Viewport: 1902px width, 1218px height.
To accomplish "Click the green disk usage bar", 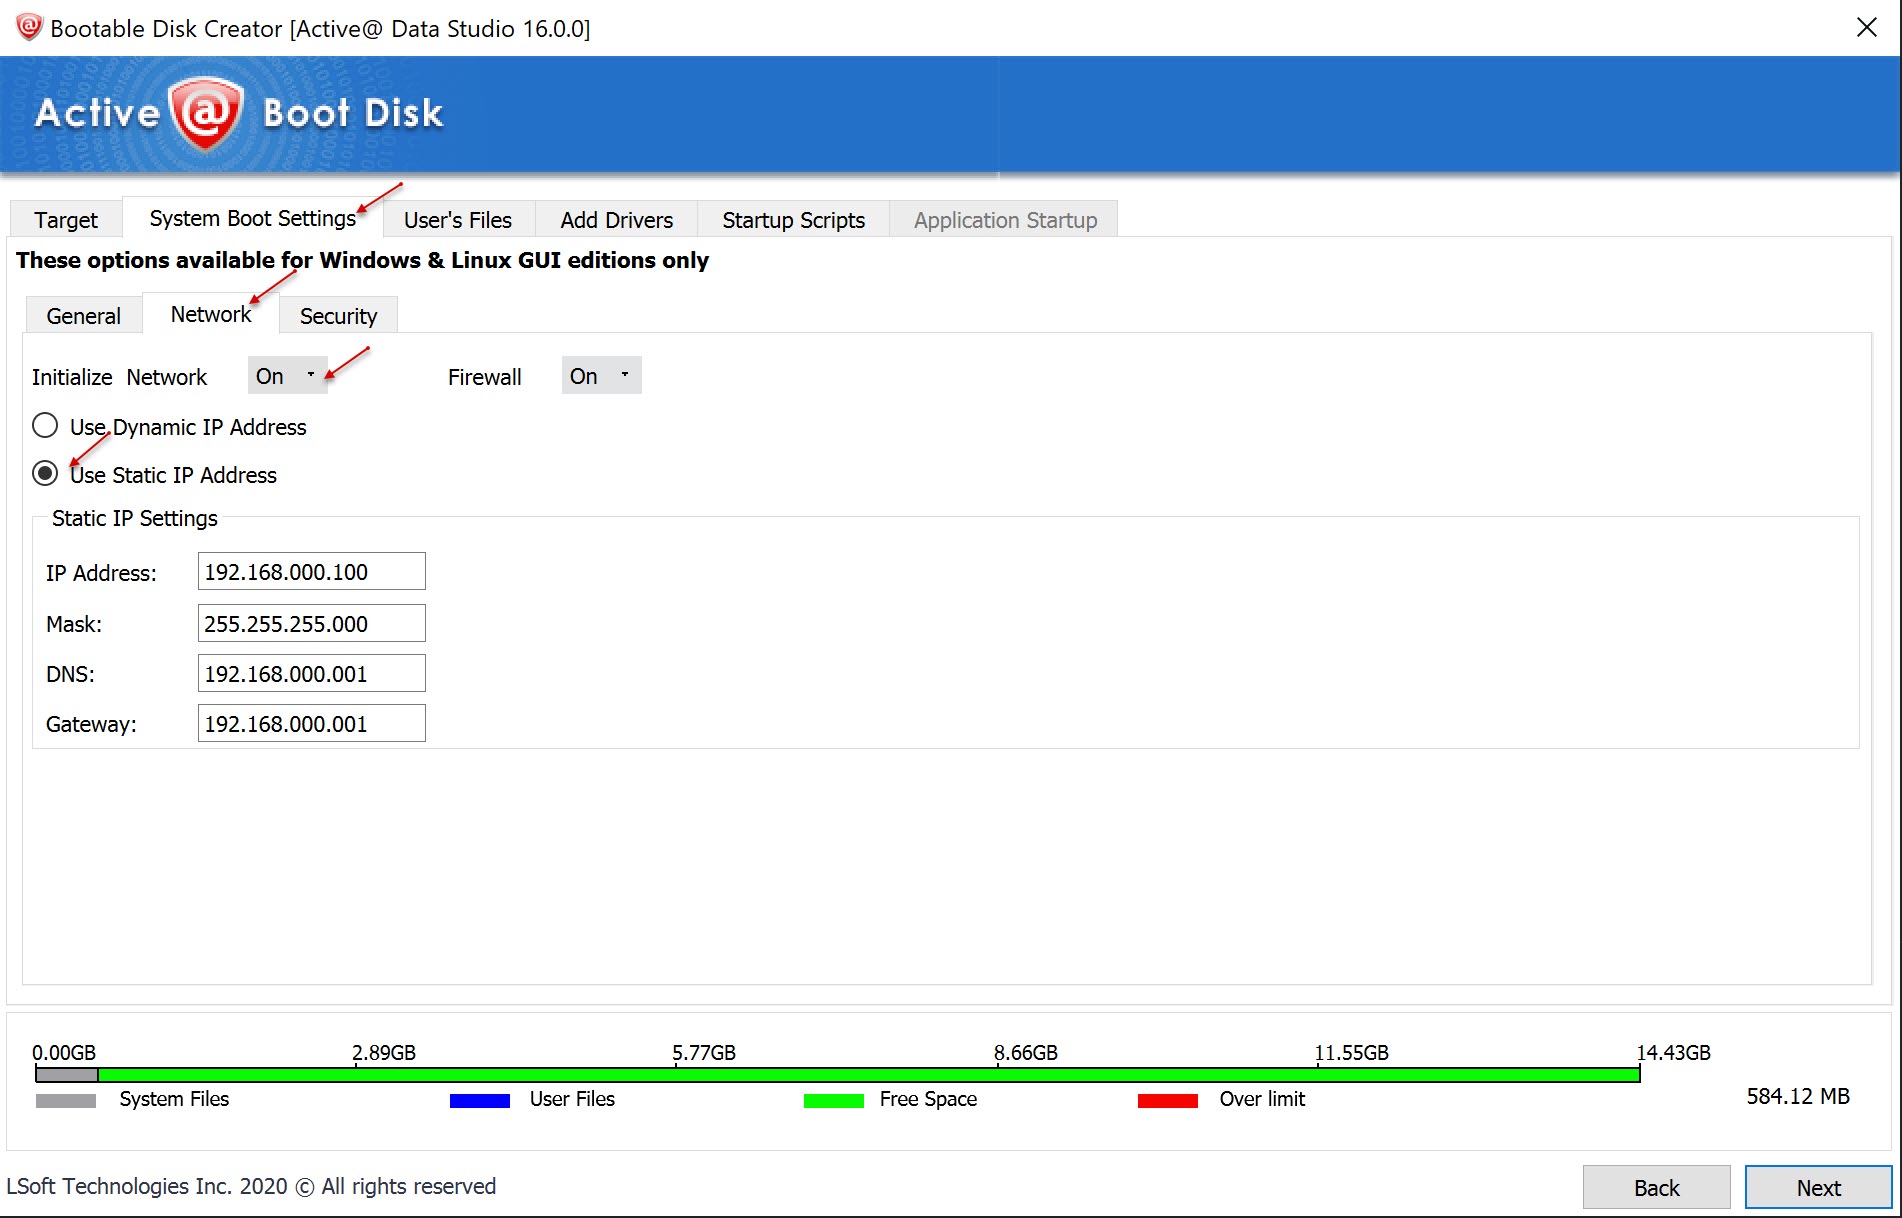I will (x=868, y=1075).
